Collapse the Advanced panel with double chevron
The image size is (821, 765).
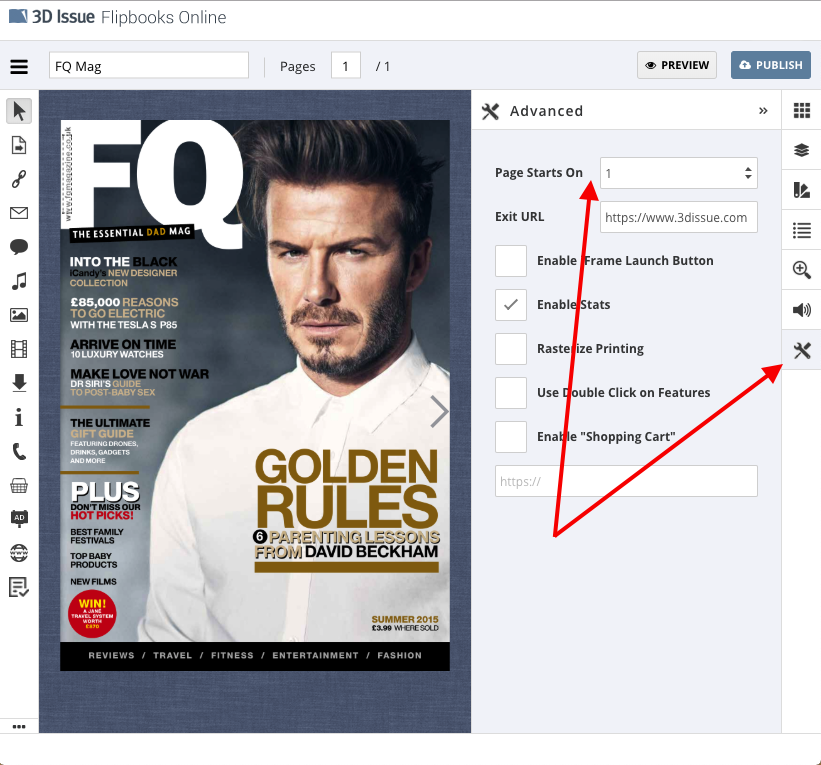click(x=763, y=111)
